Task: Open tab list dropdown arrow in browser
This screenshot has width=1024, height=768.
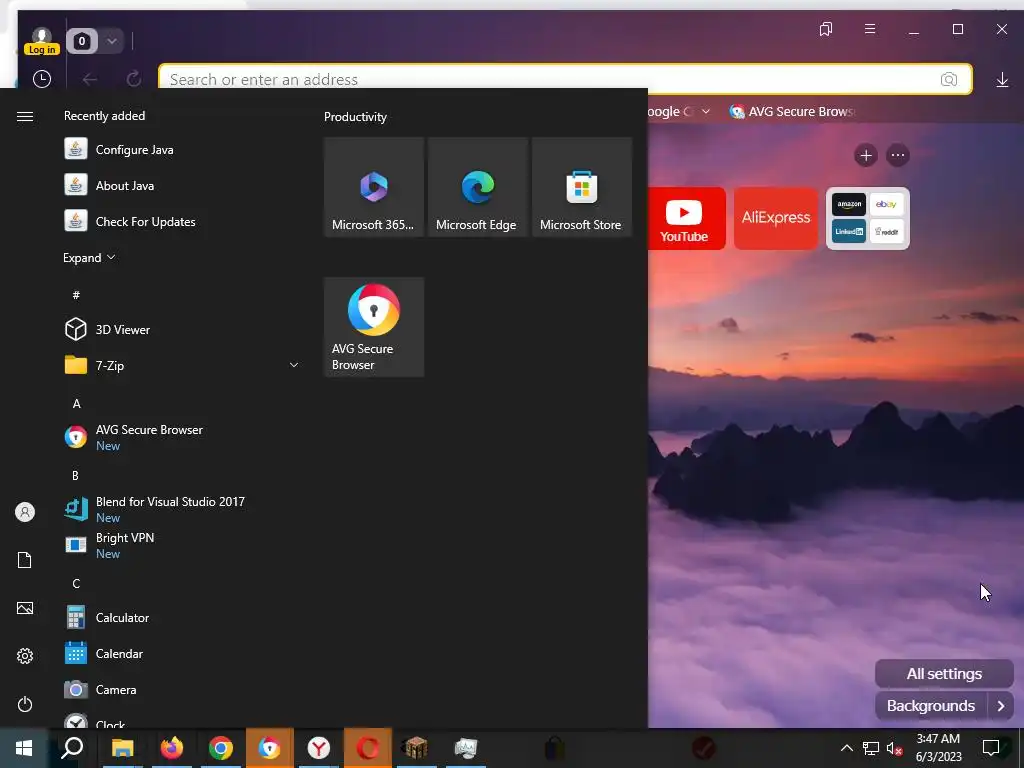Action: click(x=112, y=41)
